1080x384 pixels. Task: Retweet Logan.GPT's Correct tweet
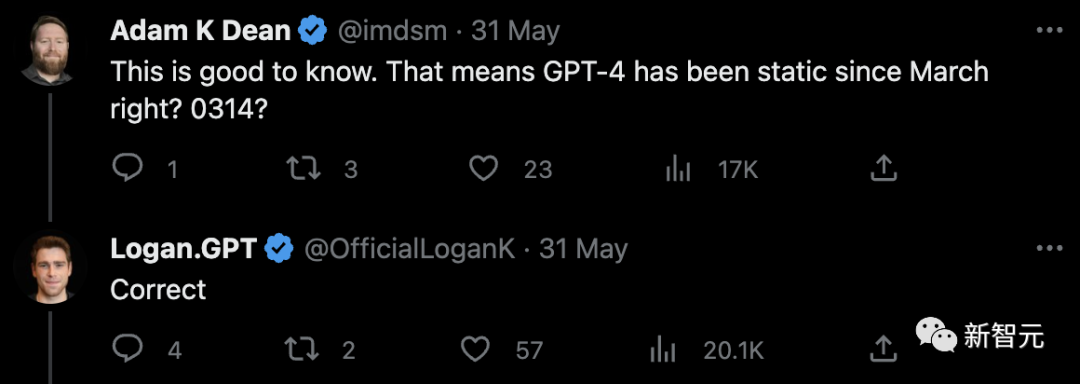(302, 350)
